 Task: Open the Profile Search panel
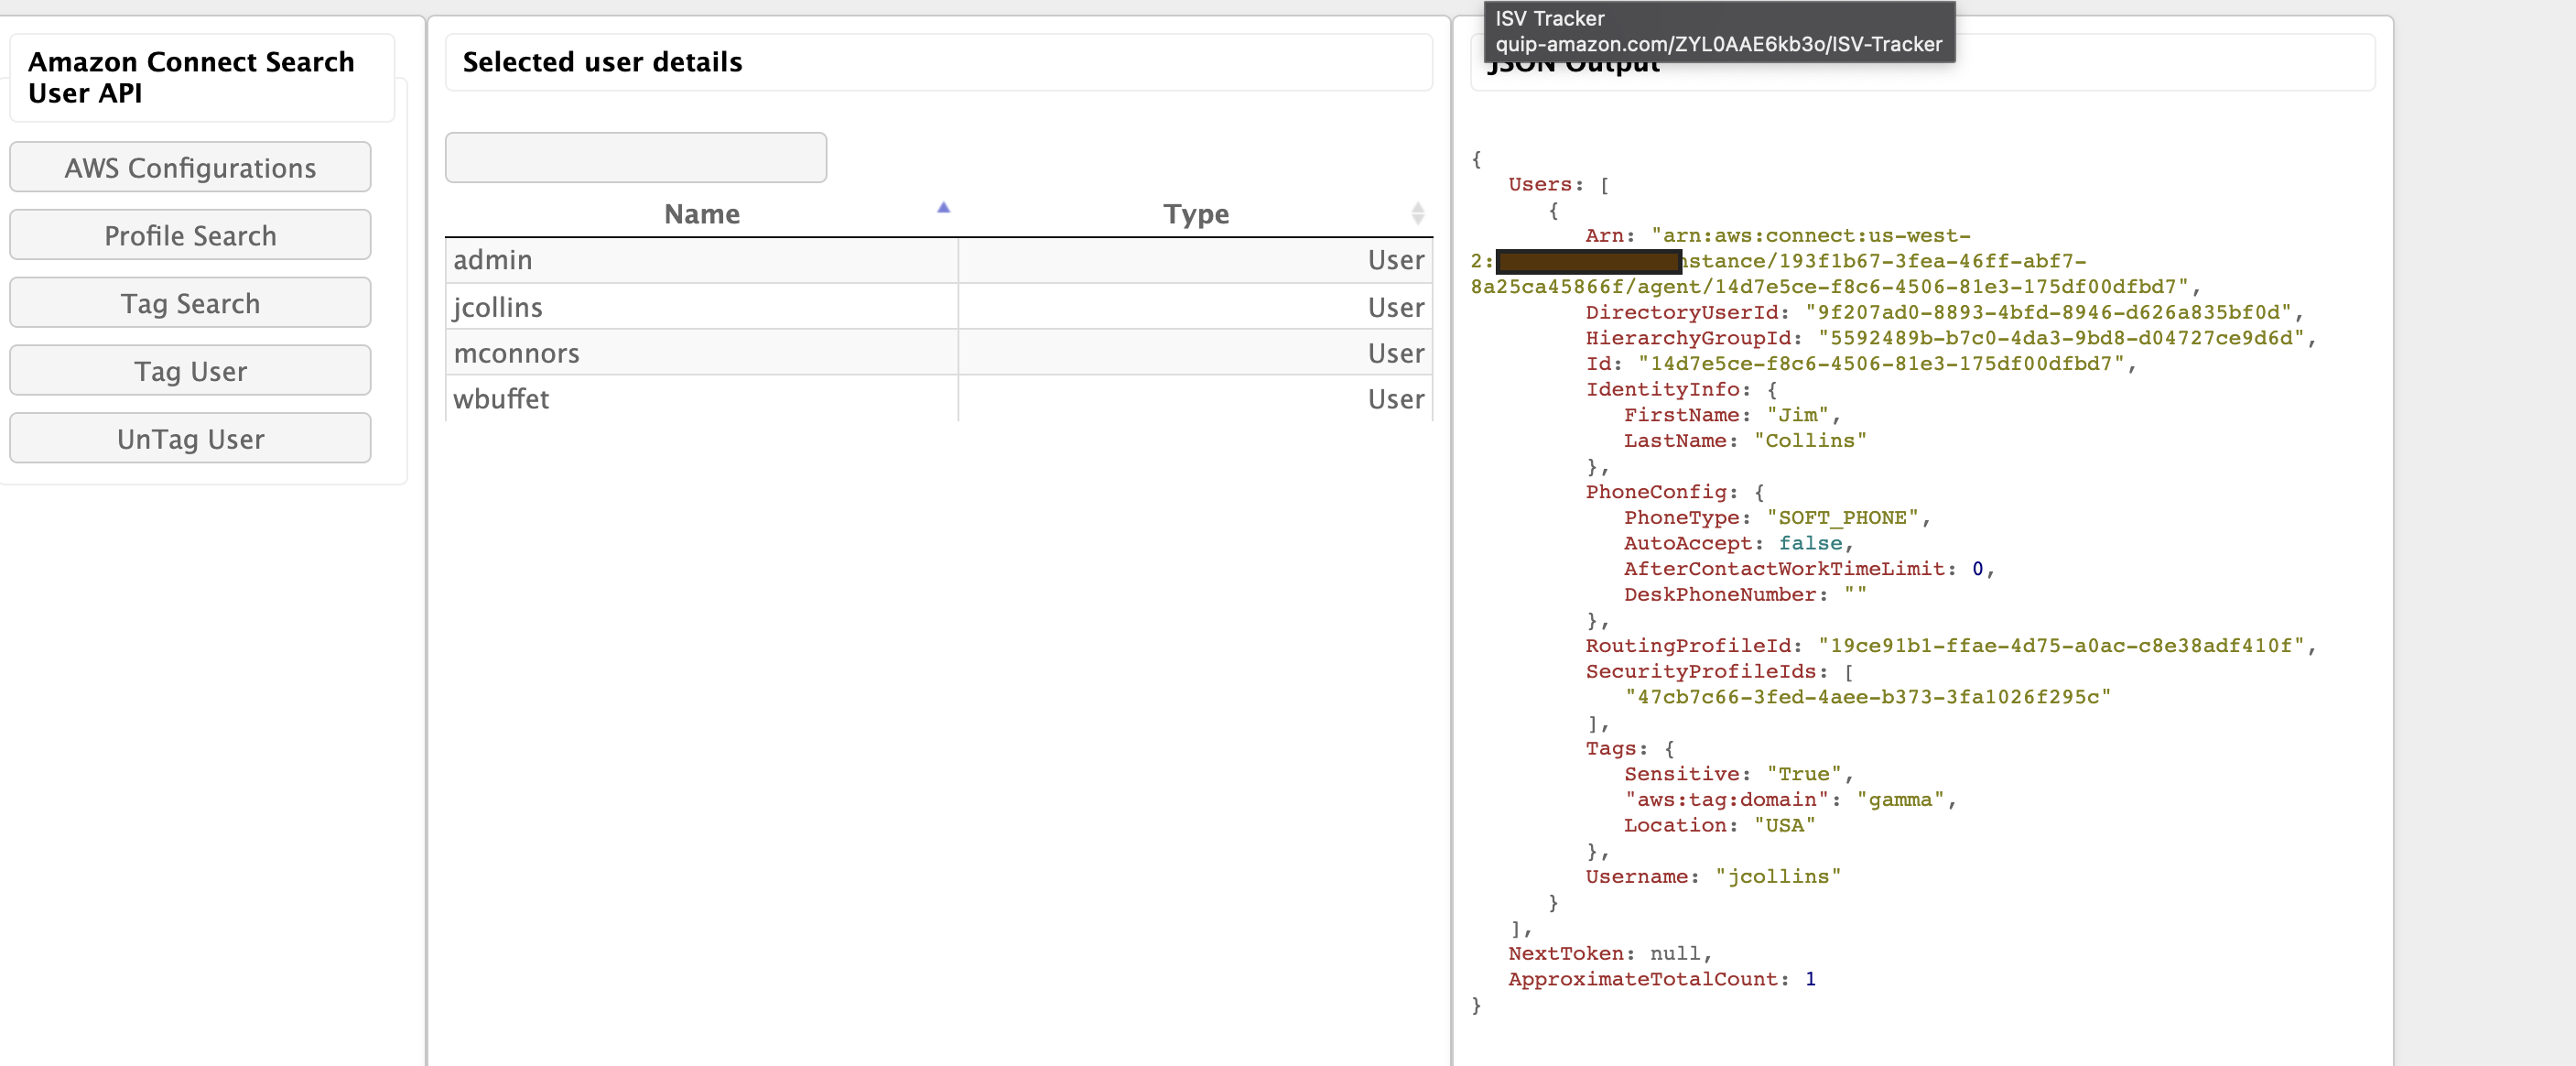[190, 235]
